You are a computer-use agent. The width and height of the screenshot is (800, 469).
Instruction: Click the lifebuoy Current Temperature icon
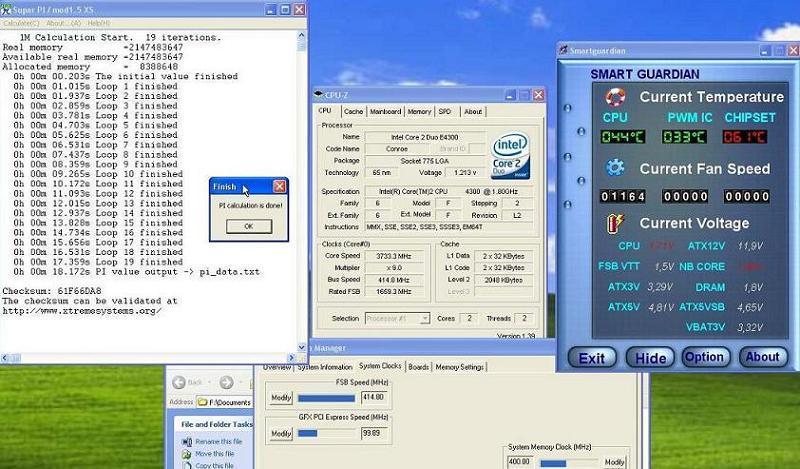[x=615, y=96]
